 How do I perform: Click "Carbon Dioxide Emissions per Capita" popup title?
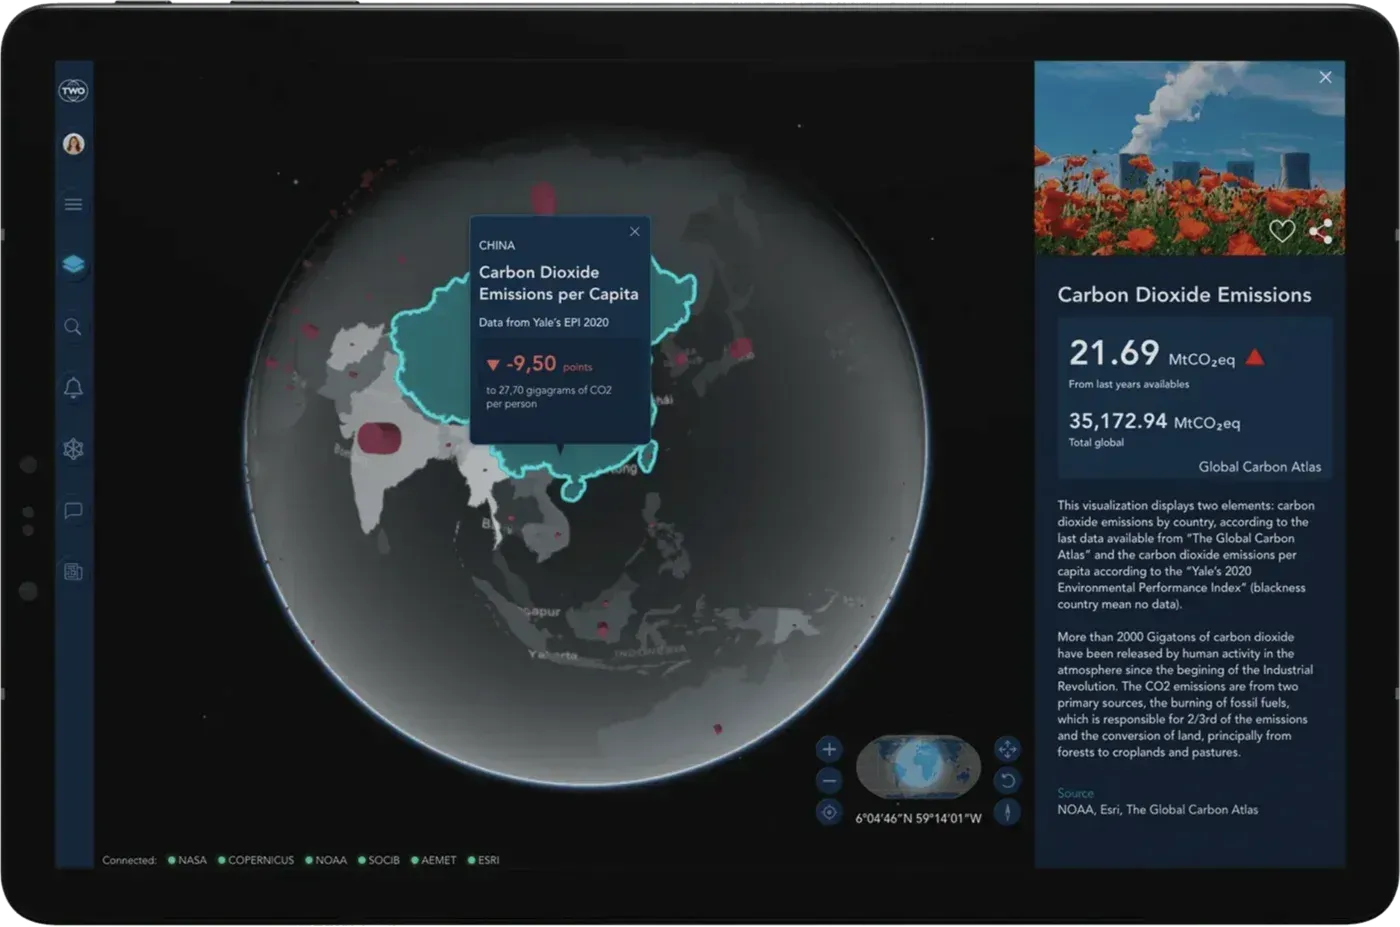coord(558,283)
